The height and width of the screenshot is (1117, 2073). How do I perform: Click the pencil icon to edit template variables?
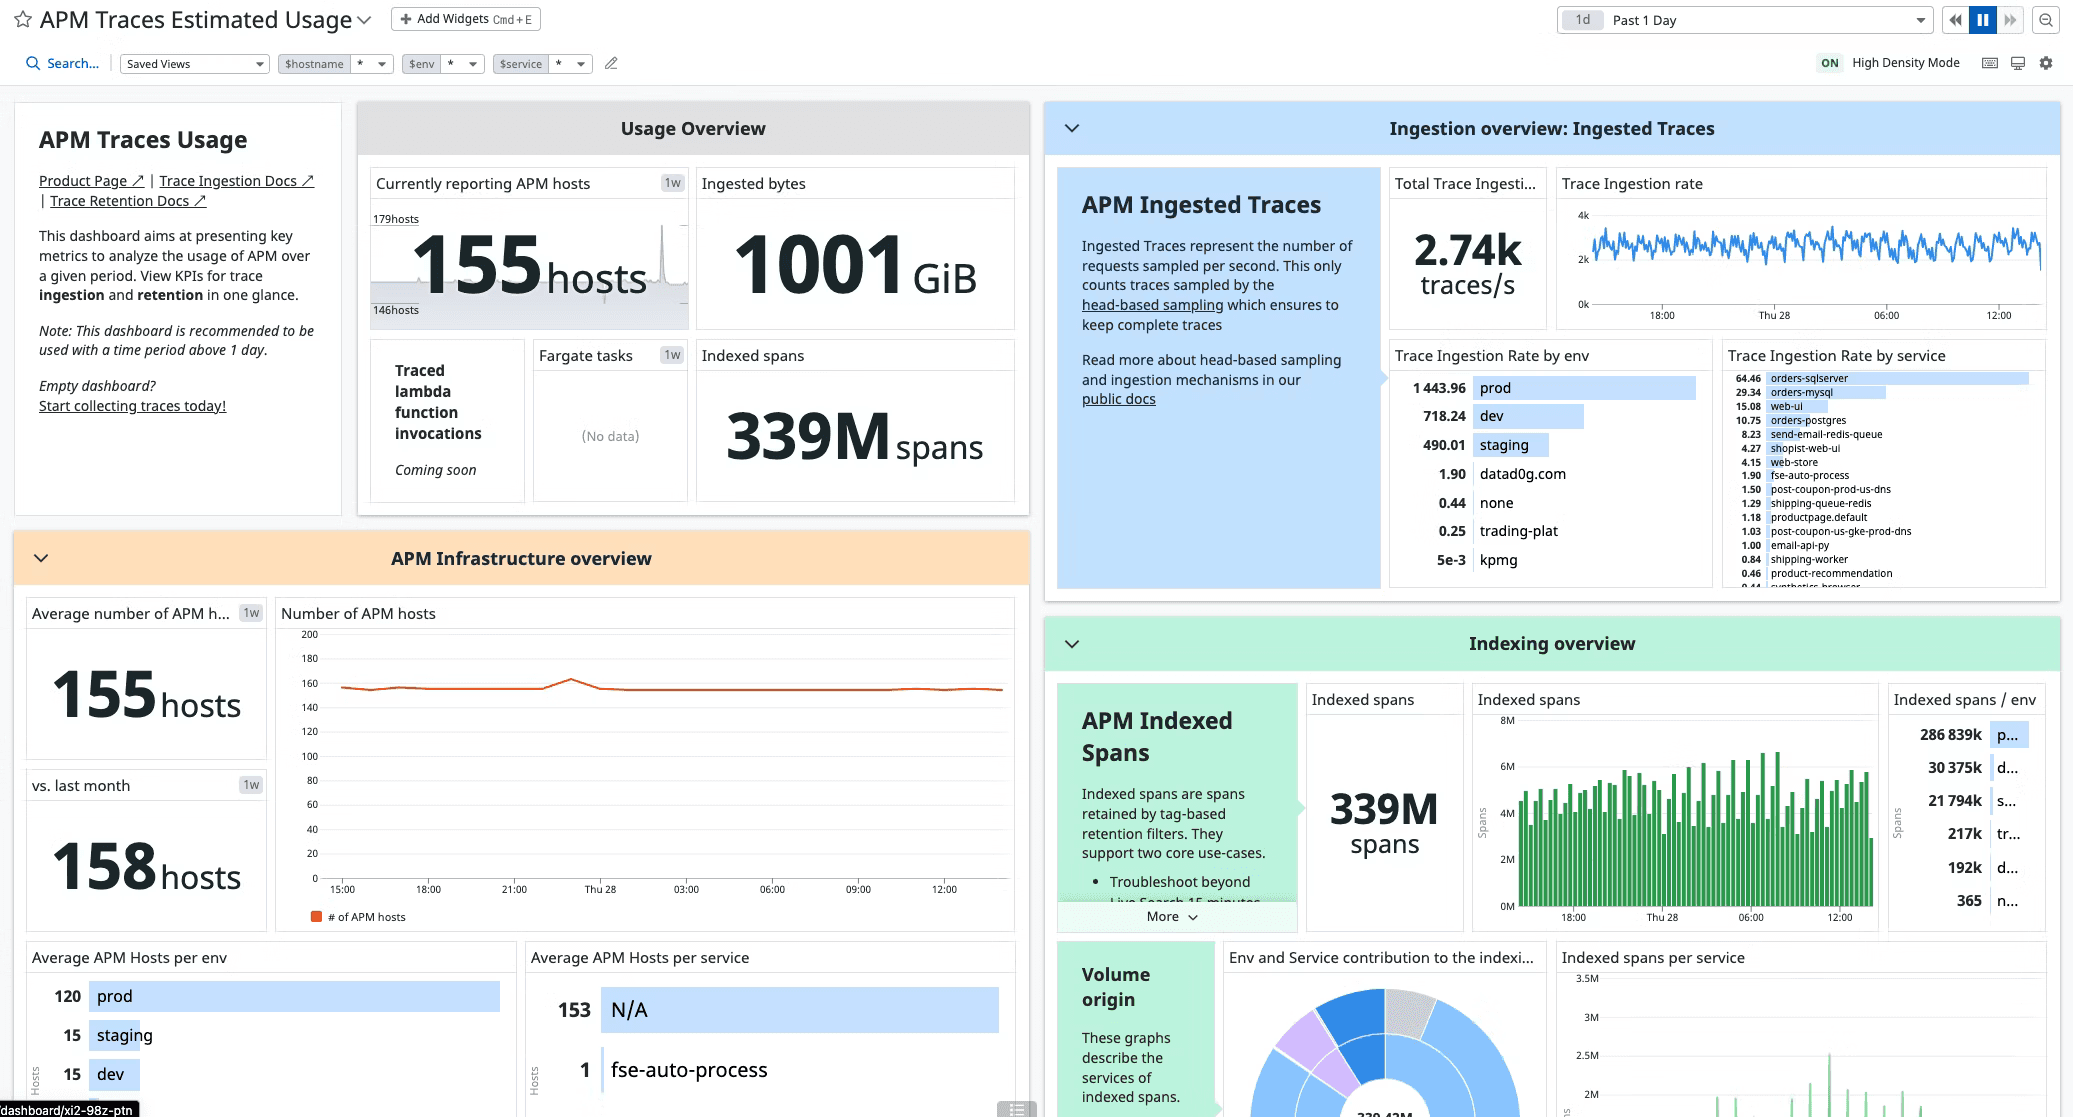(611, 64)
